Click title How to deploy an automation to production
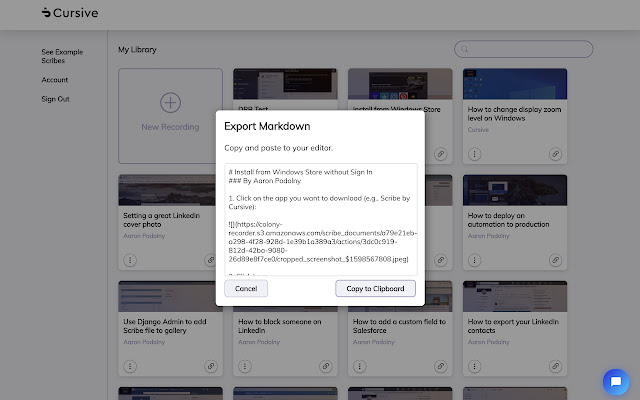The image size is (640, 400). [508, 220]
